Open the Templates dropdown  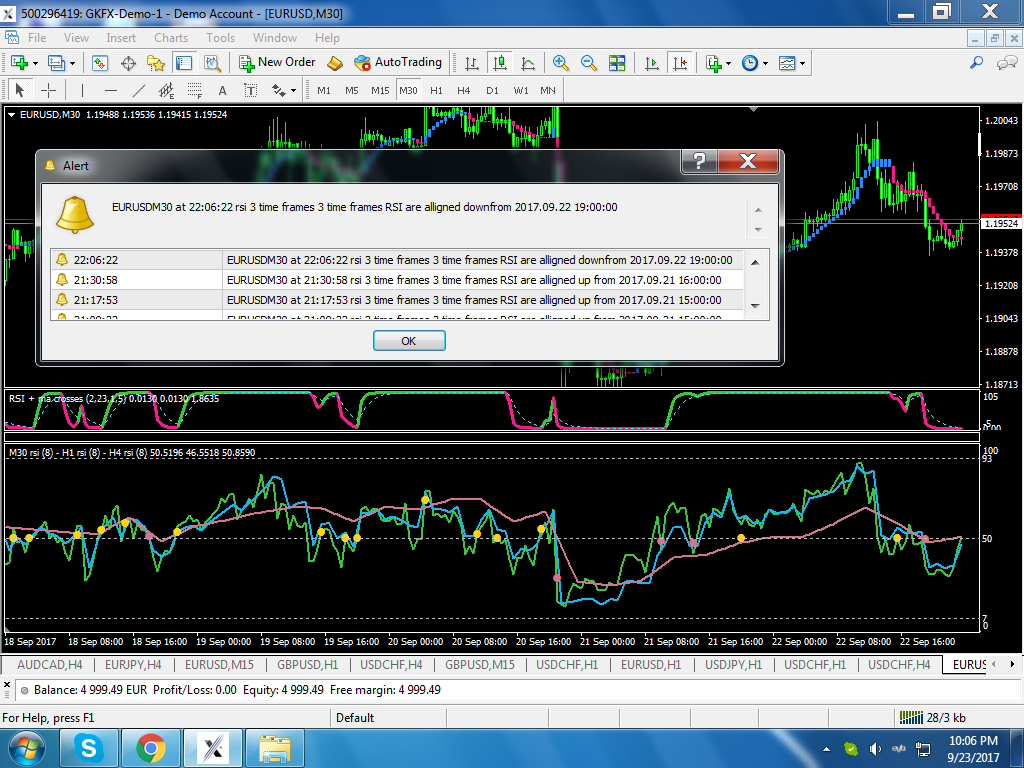tap(792, 63)
